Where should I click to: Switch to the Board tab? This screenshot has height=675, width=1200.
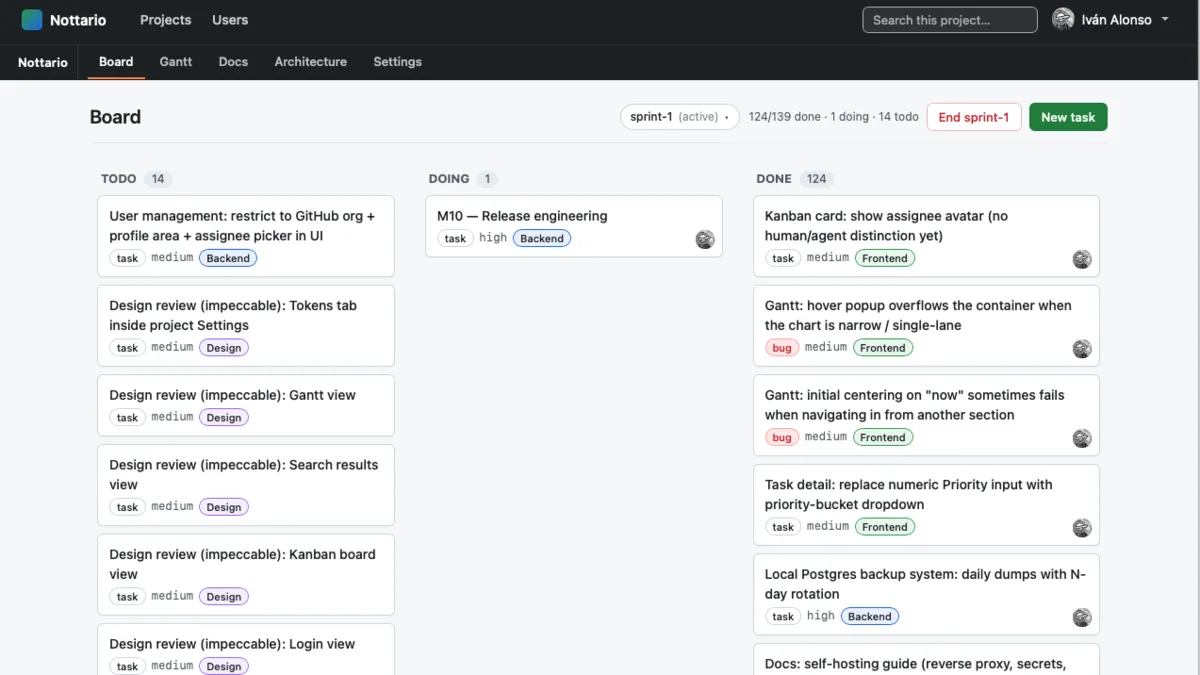116,62
